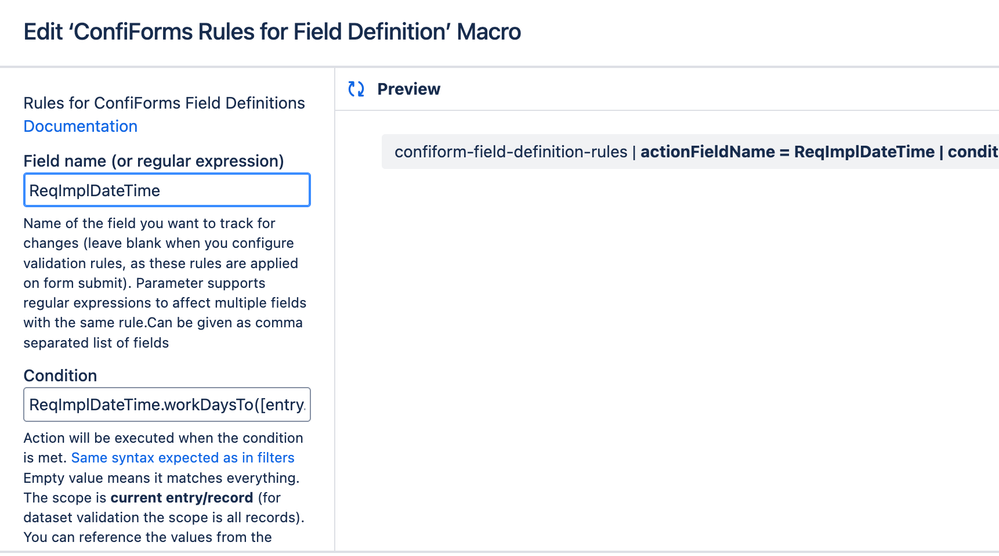Click 'confiform-field-definition-rules' text in the preview
This screenshot has height=556, width=999.
click(510, 152)
